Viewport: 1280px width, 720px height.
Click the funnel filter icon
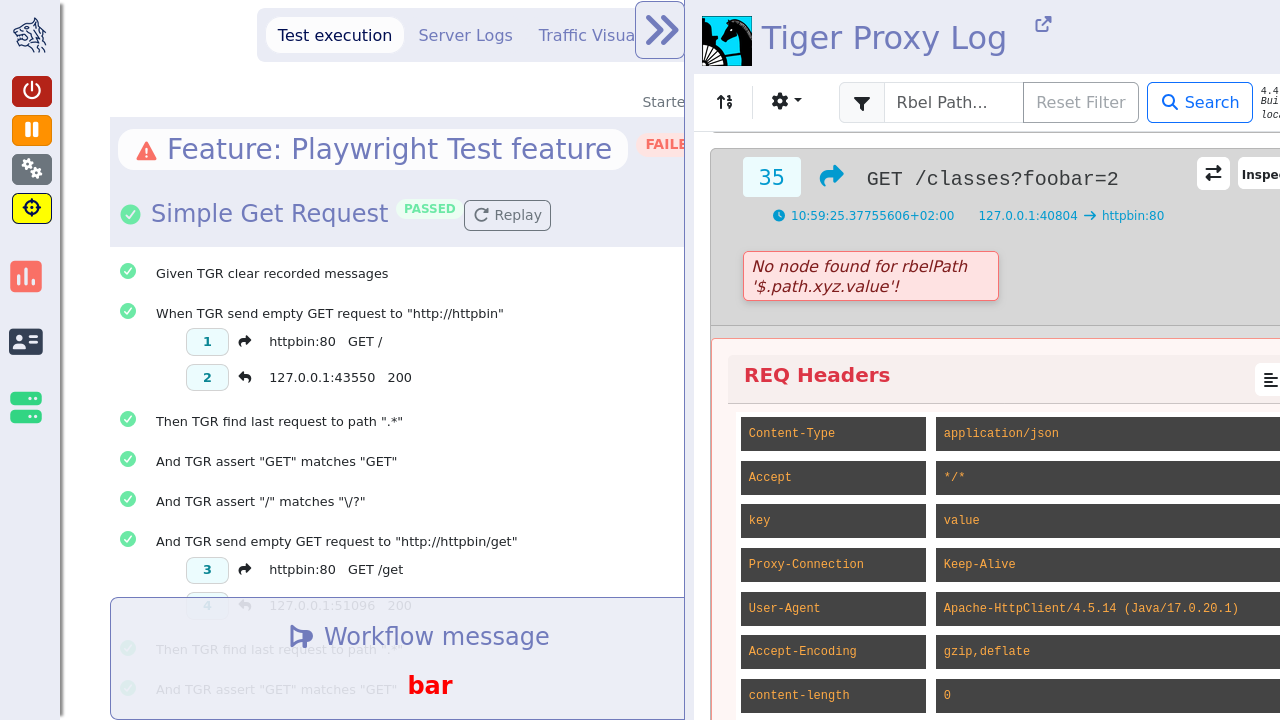(862, 103)
